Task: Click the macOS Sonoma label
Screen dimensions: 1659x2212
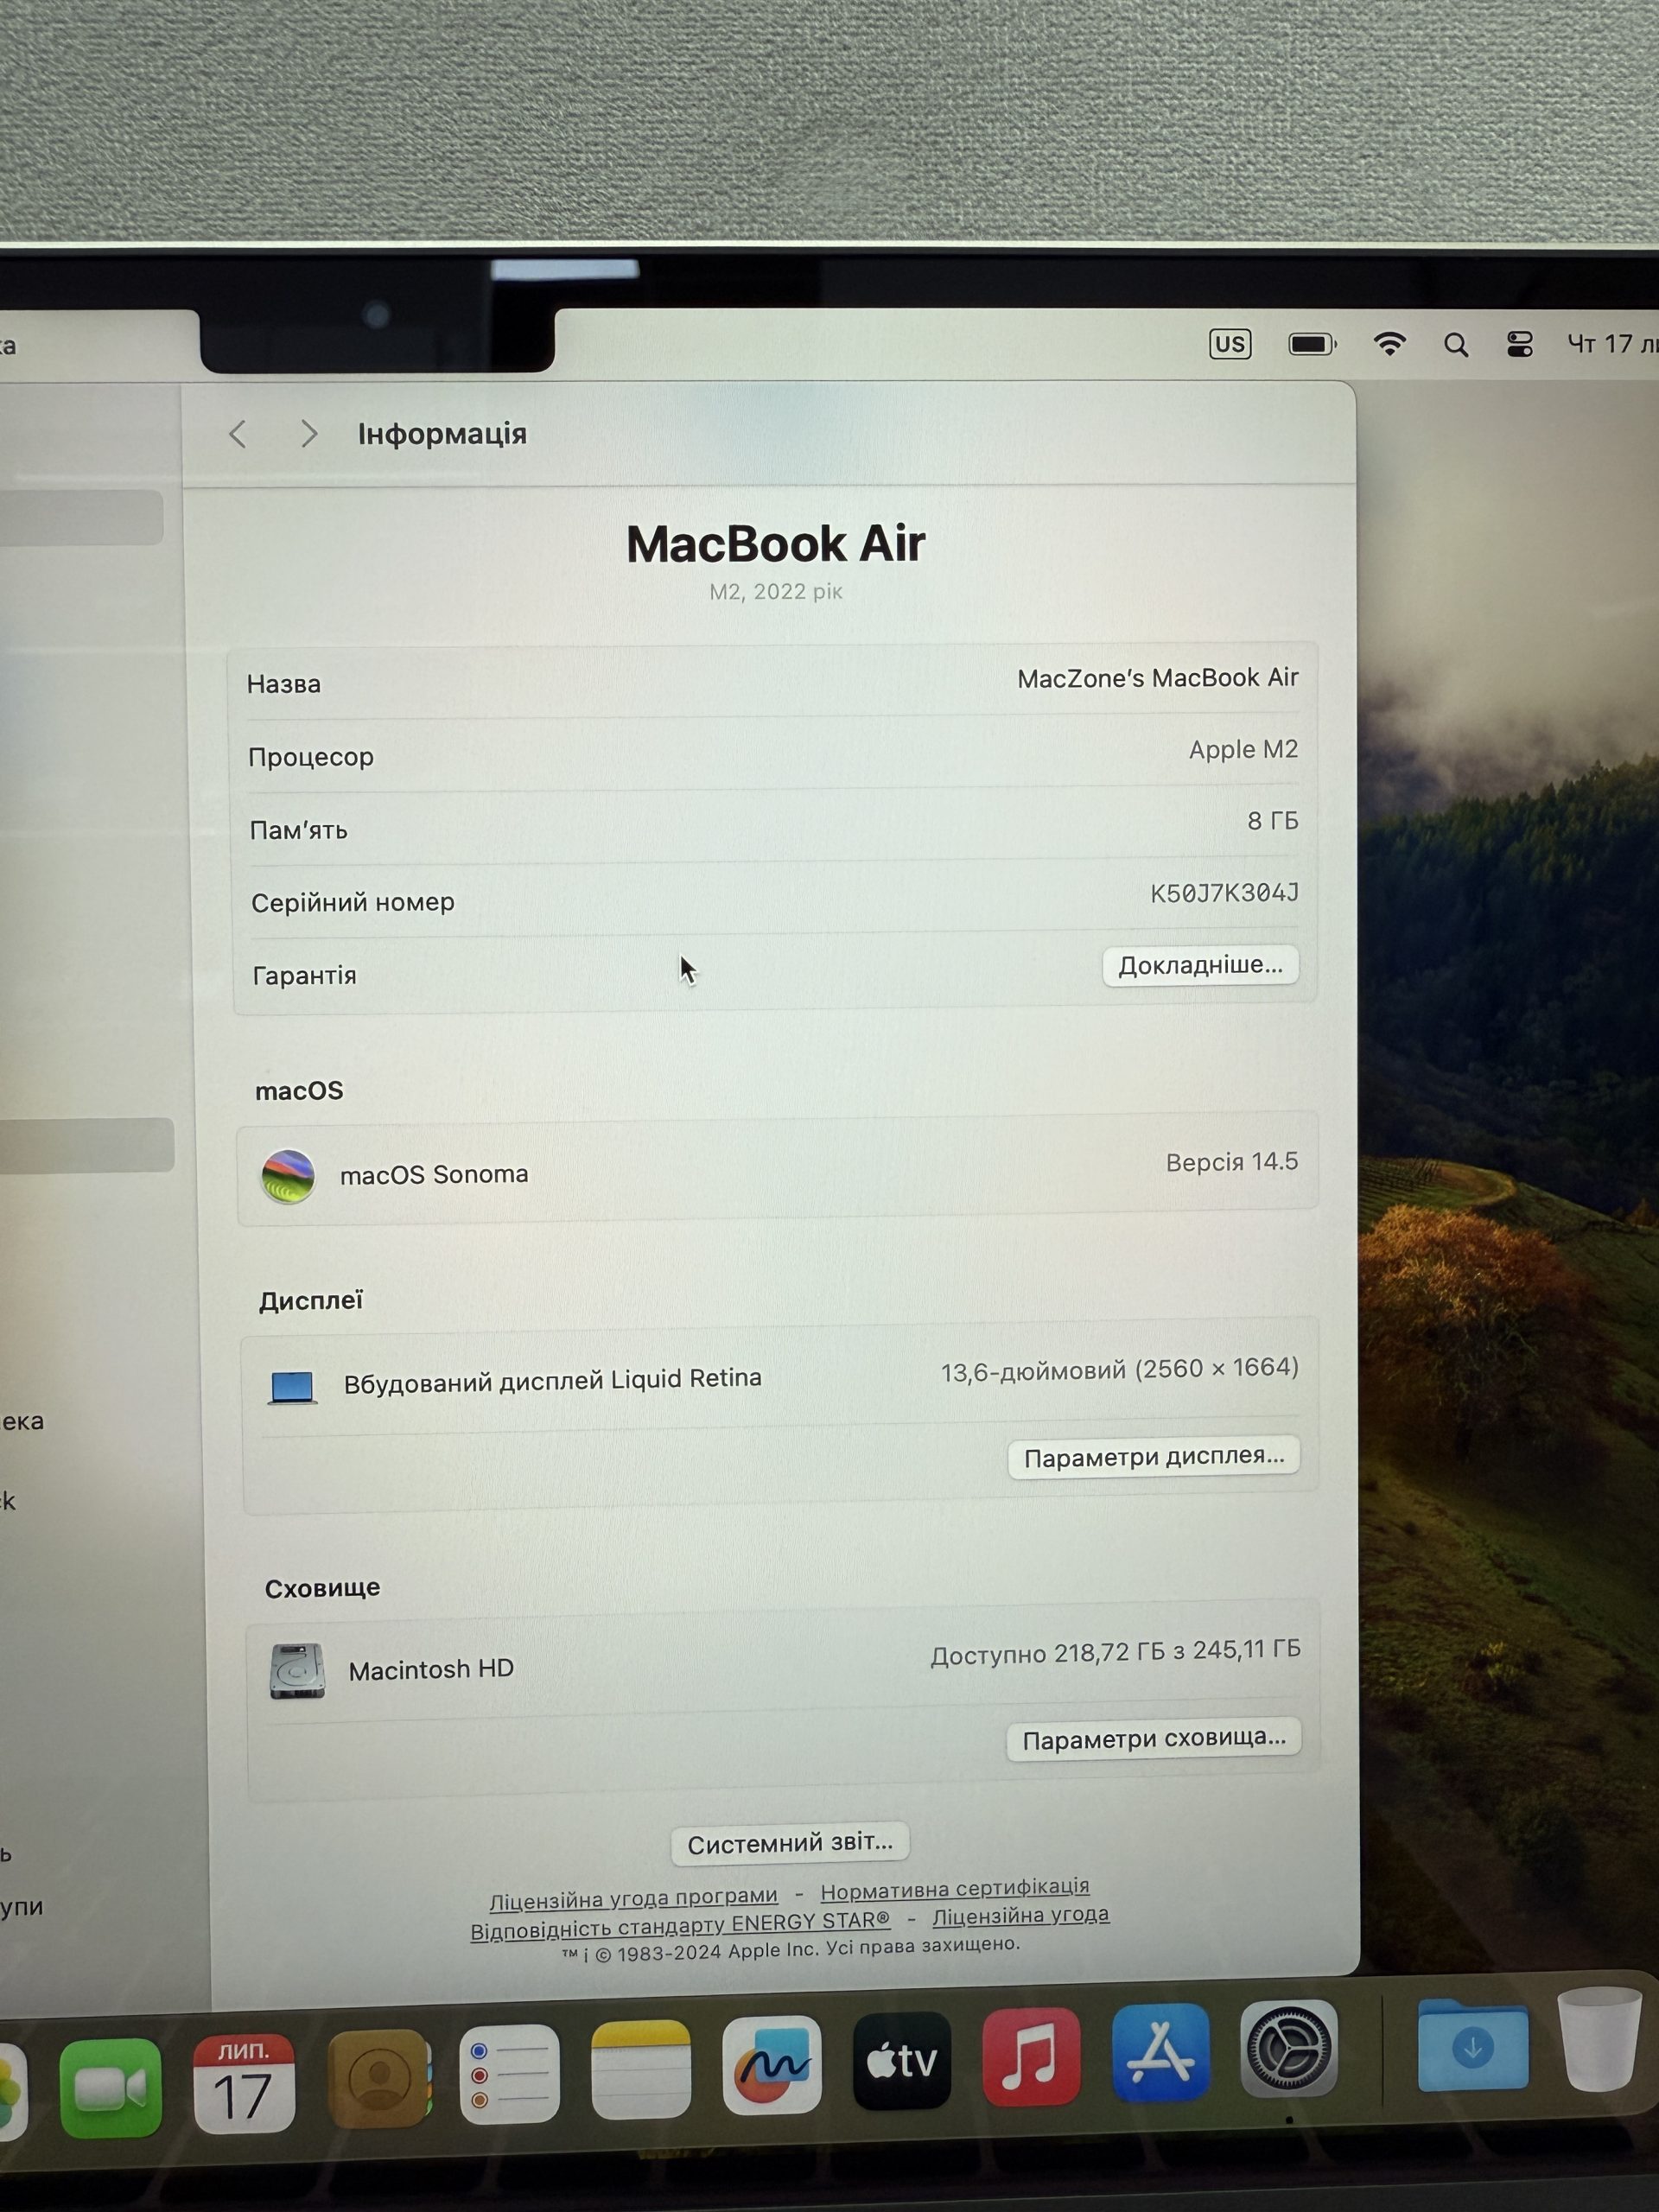Action: [434, 1175]
